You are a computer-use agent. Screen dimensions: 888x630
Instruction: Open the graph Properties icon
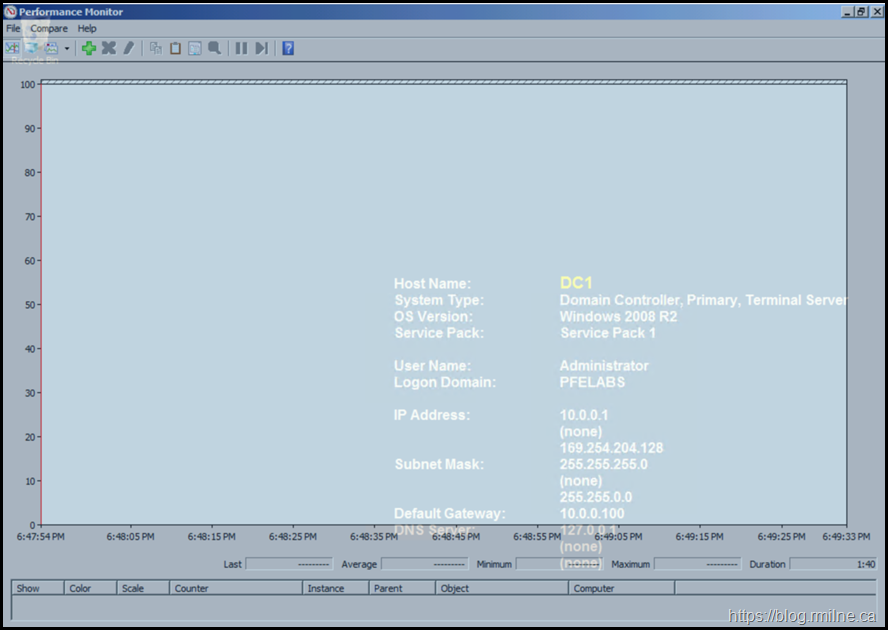click(195, 48)
